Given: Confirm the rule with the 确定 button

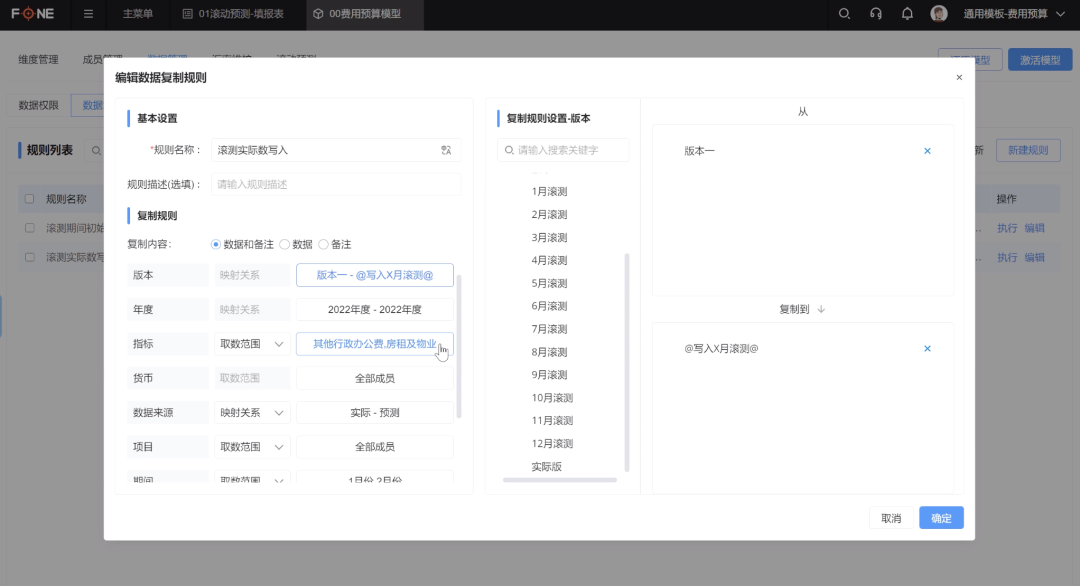Looking at the screenshot, I should tap(940, 517).
